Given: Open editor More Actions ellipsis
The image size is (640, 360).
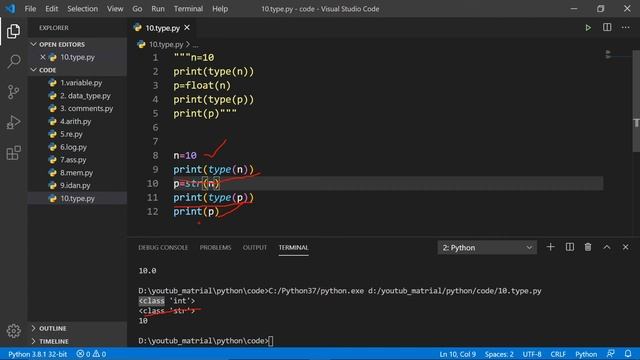Looking at the screenshot, I should pyautogui.click(x=625, y=27).
